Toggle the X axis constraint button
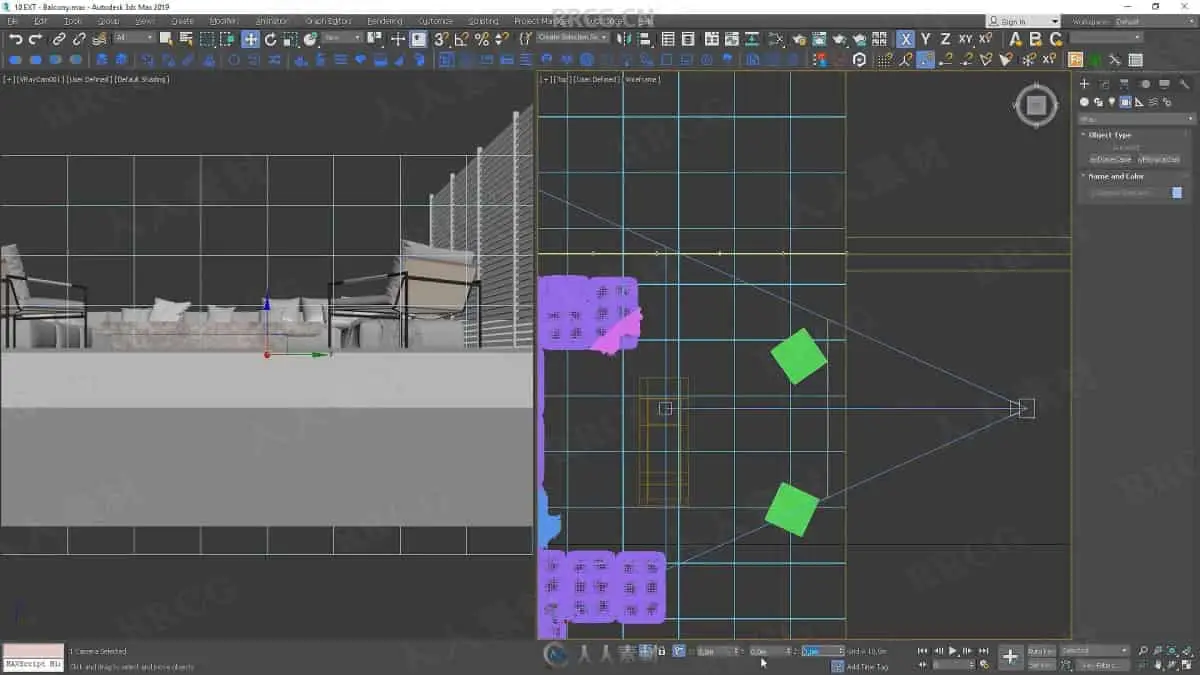1200x675 pixels. coord(905,39)
